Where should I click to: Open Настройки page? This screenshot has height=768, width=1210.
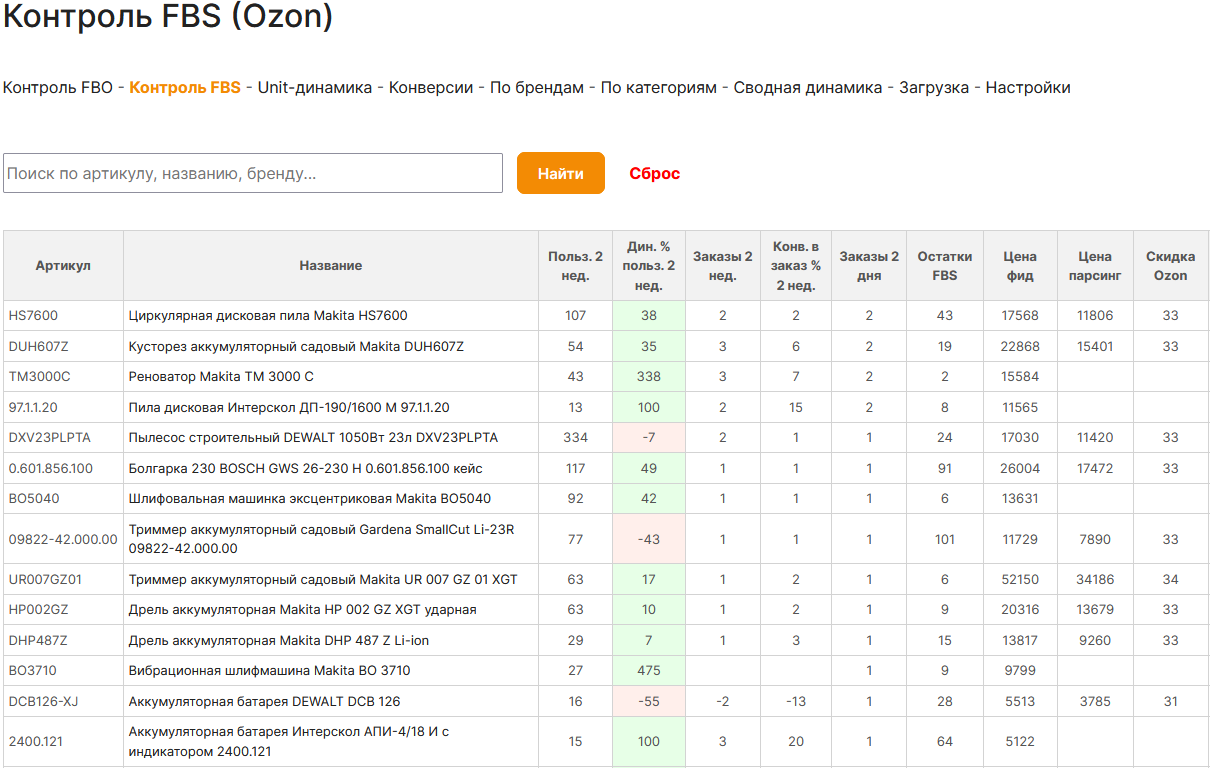point(1028,88)
